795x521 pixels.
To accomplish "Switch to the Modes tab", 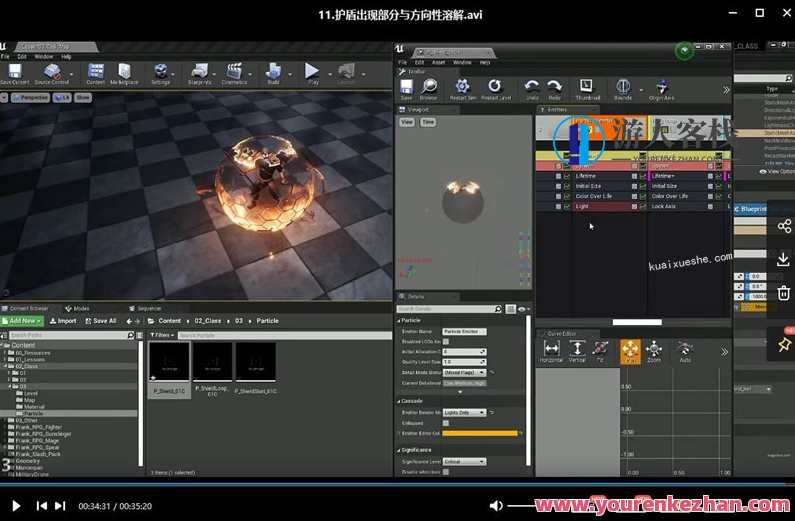I will (77, 308).
